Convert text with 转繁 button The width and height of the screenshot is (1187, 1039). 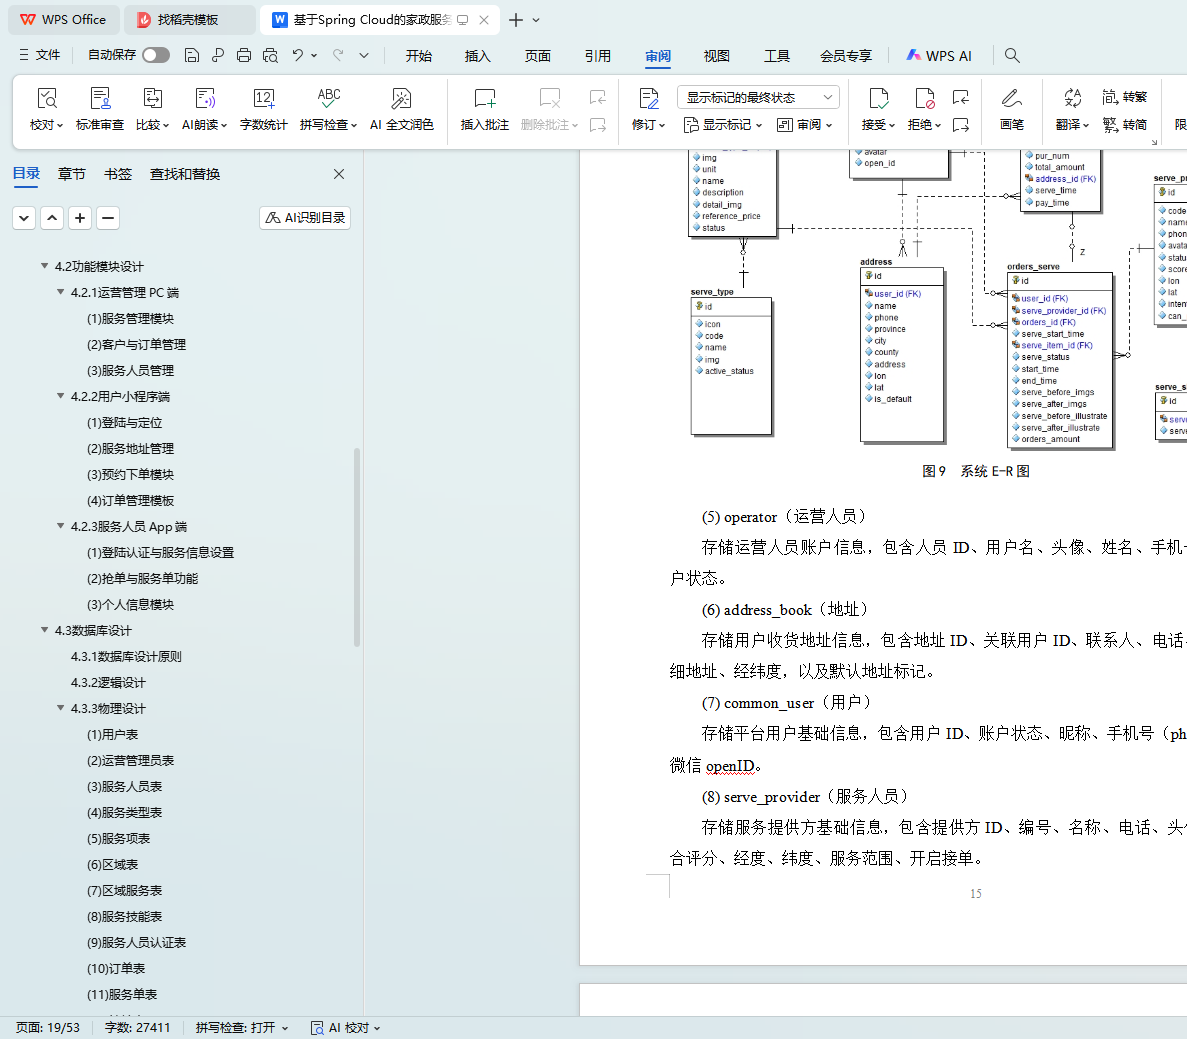pos(1125,97)
